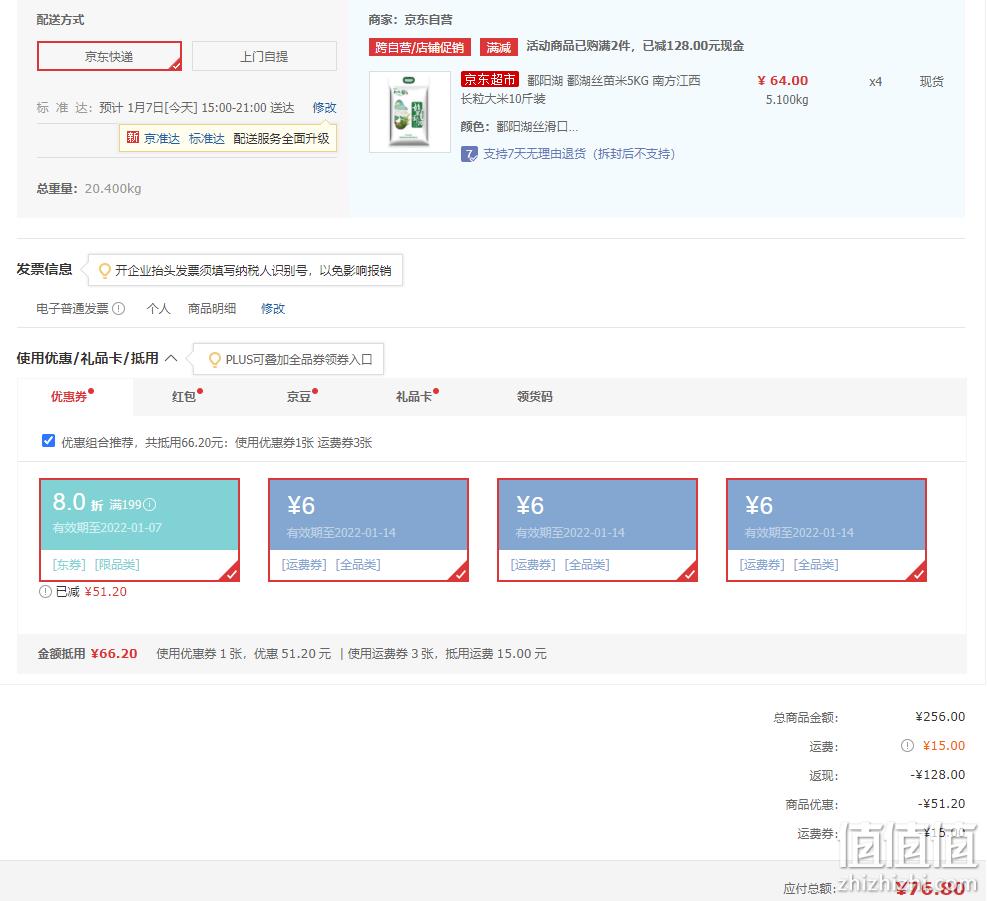Viewport: 987px width, 901px height.
Task: Click the info icon beside 已减 ¥51.20
Action: click(x=45, y=592)
